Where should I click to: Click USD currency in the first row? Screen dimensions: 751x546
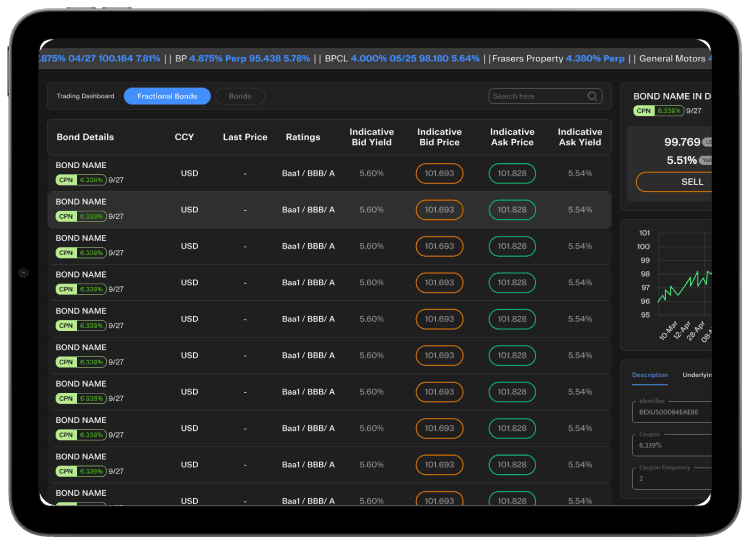coord(189,173)
